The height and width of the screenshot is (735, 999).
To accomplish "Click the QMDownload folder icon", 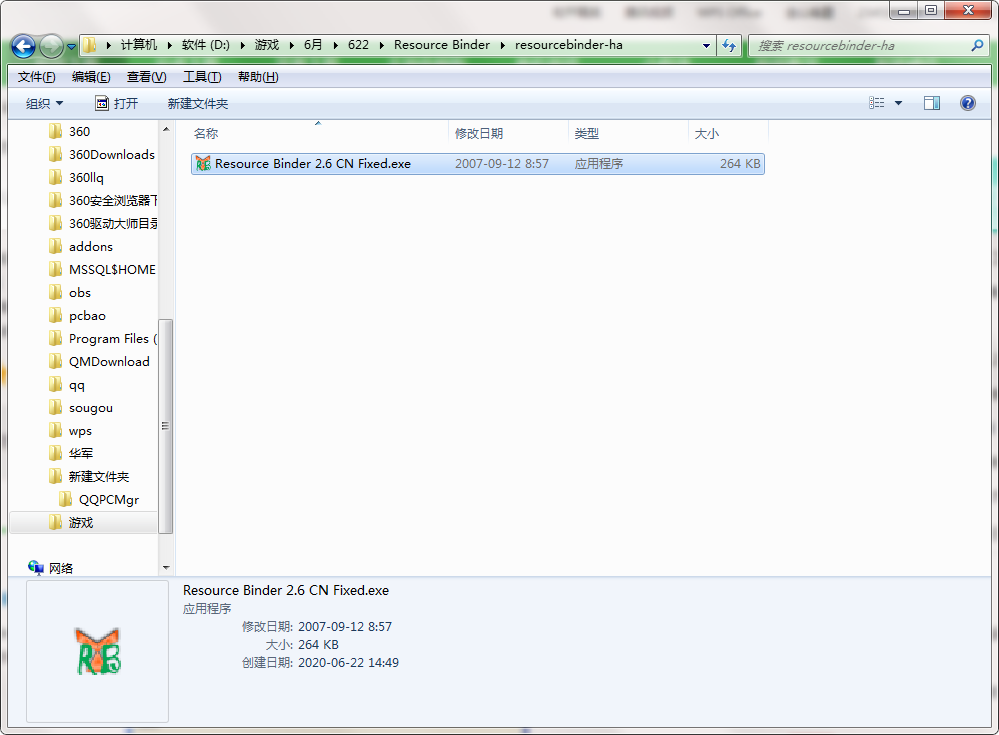I will [55, 361].
